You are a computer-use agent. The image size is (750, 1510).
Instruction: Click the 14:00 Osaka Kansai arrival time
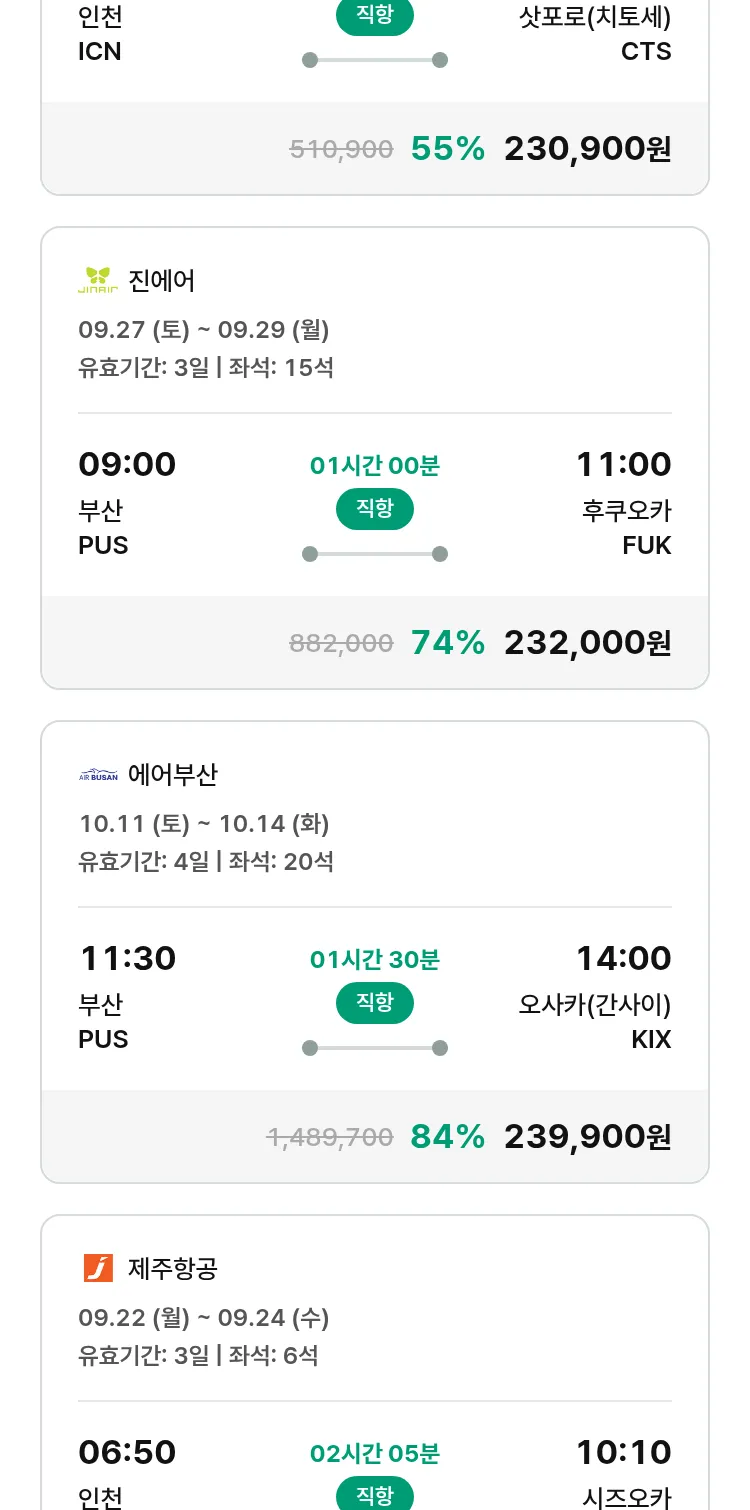[x=623, y=959]
